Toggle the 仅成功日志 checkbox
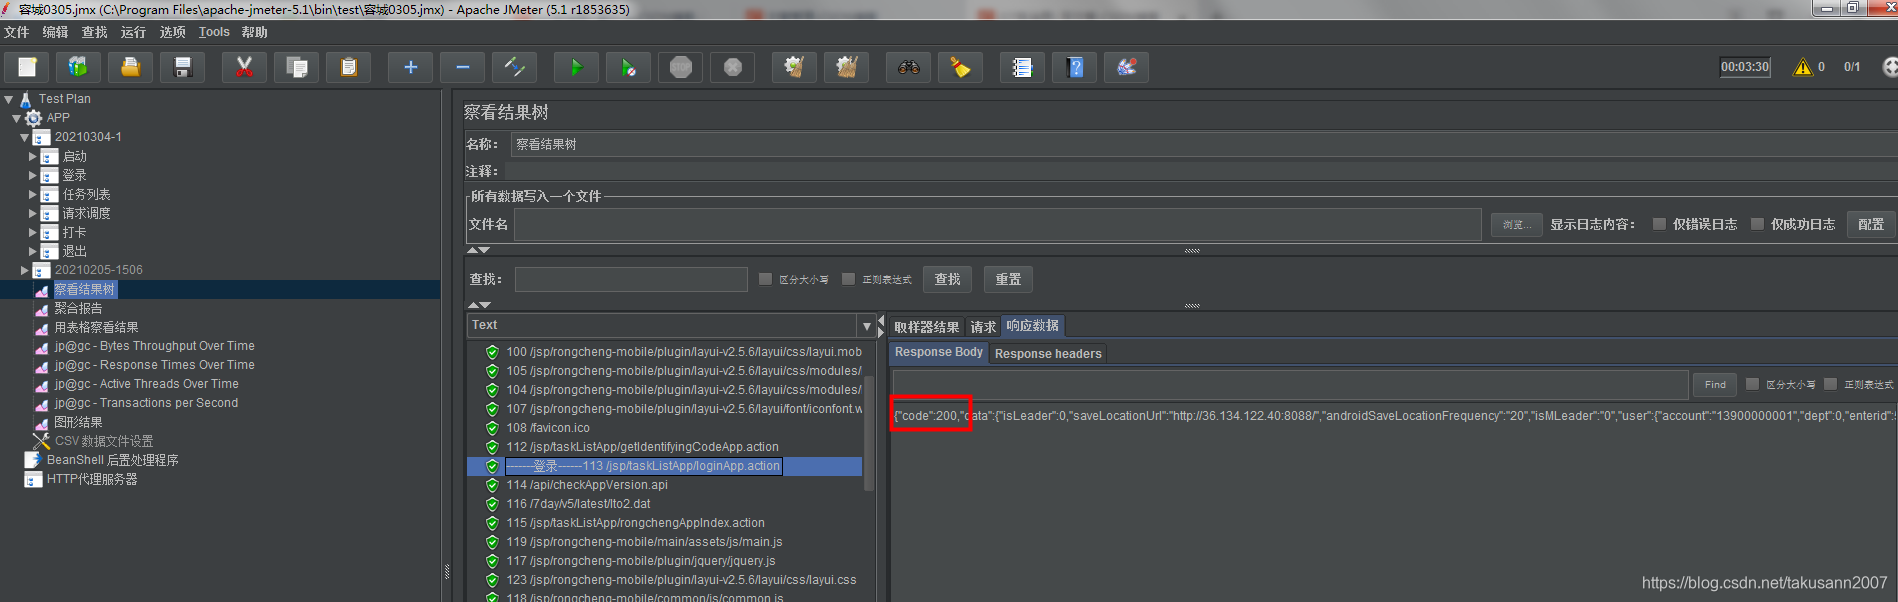This screenshot has height=602, width=1898. point(1757,224)
